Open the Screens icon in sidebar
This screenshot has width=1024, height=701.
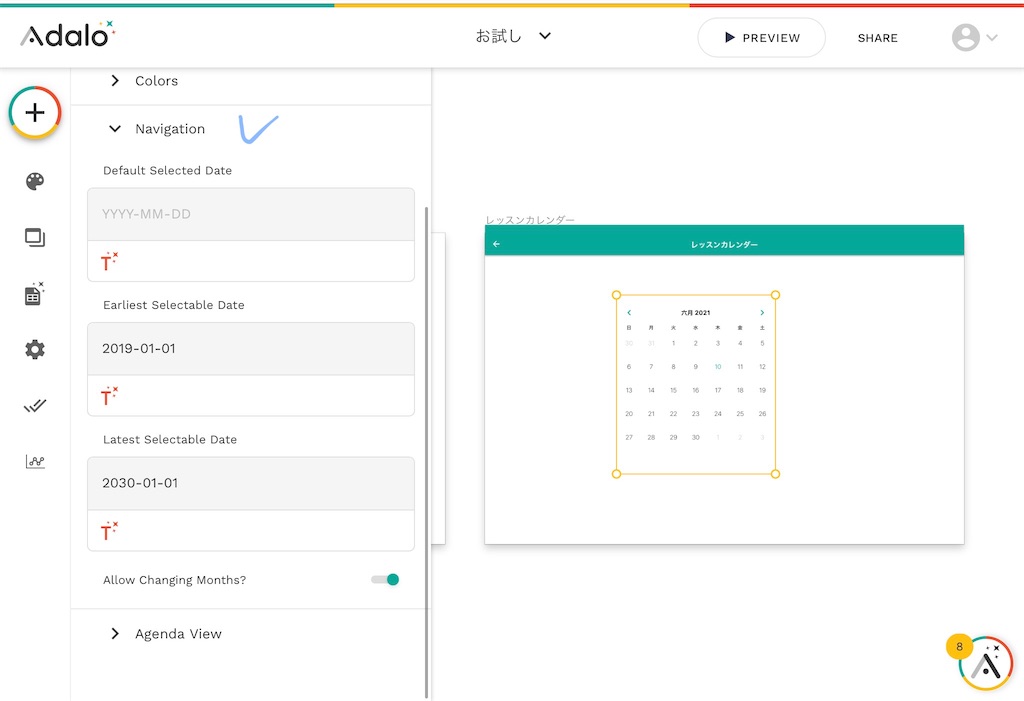35,237
